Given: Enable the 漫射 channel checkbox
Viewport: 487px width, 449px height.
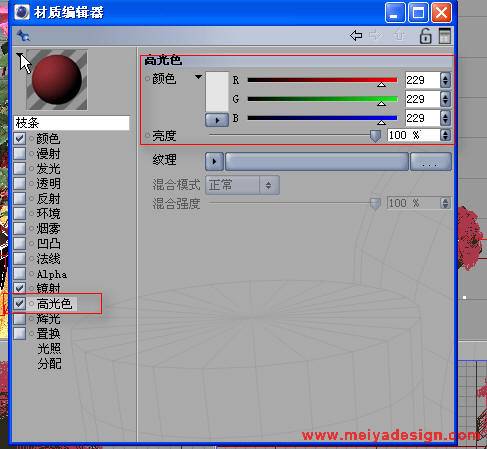Looking at the screenshot, I should click(x=20, y=153).
